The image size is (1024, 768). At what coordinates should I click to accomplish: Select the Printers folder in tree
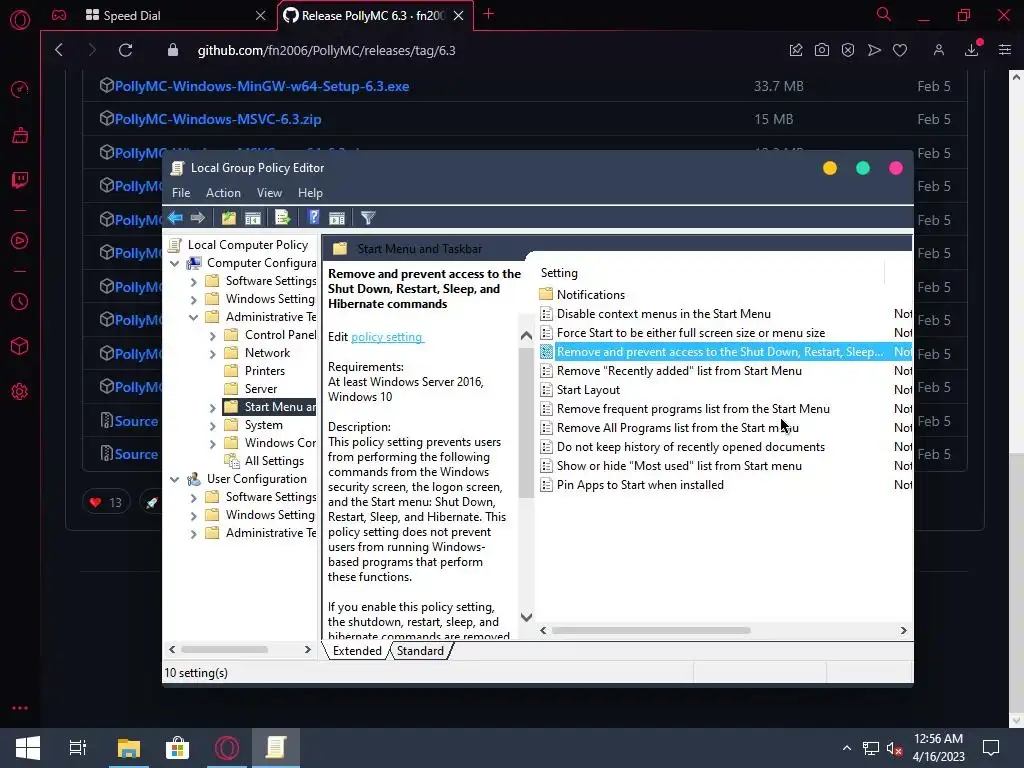tap(264, 371)
